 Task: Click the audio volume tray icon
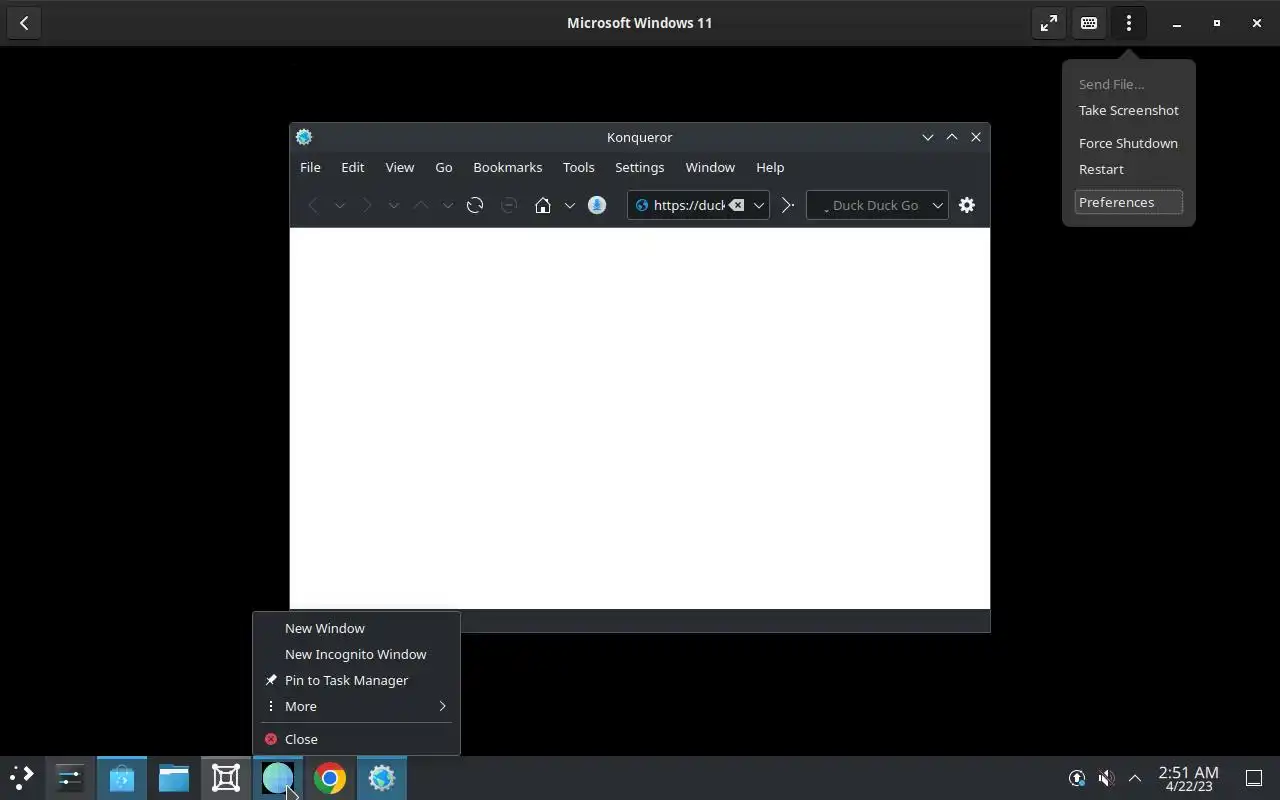(x=1106, y=778)
